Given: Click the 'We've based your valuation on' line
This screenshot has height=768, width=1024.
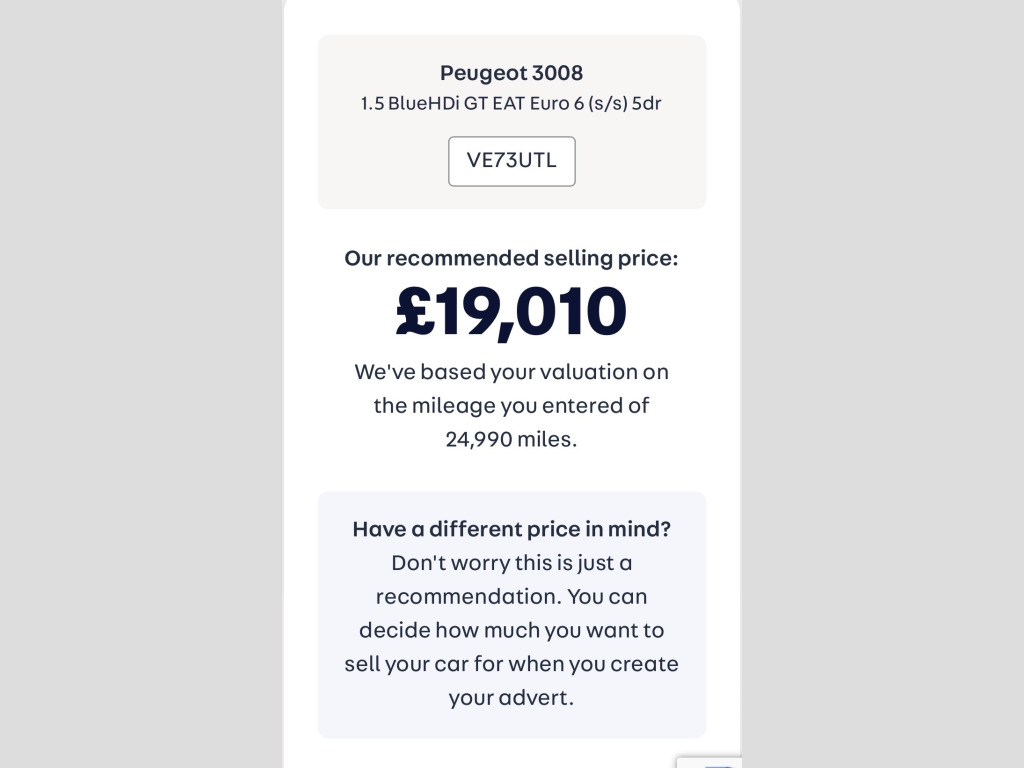Looking at the screenshot, I should pyautogui.click(x=511, y=372).
